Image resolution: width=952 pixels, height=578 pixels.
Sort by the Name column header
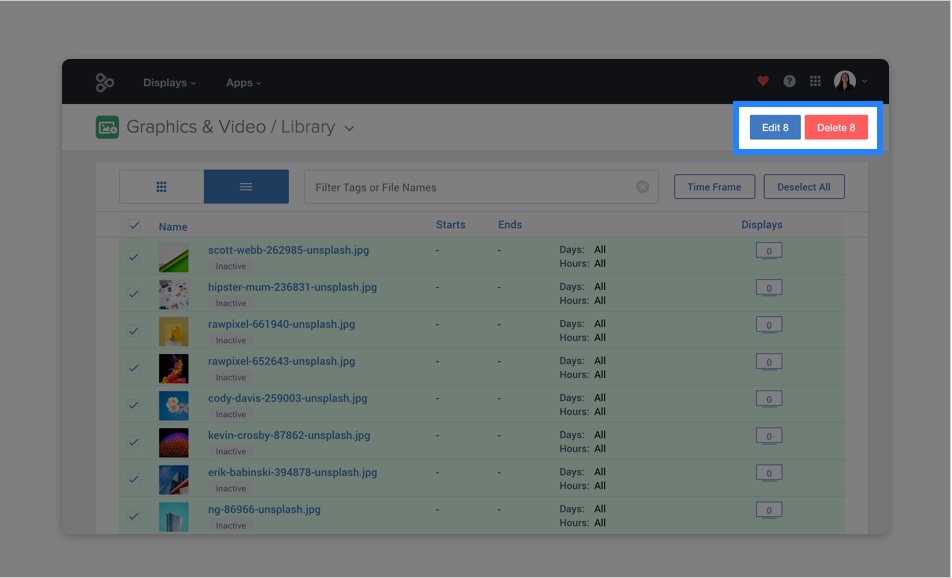pos(173,226)
